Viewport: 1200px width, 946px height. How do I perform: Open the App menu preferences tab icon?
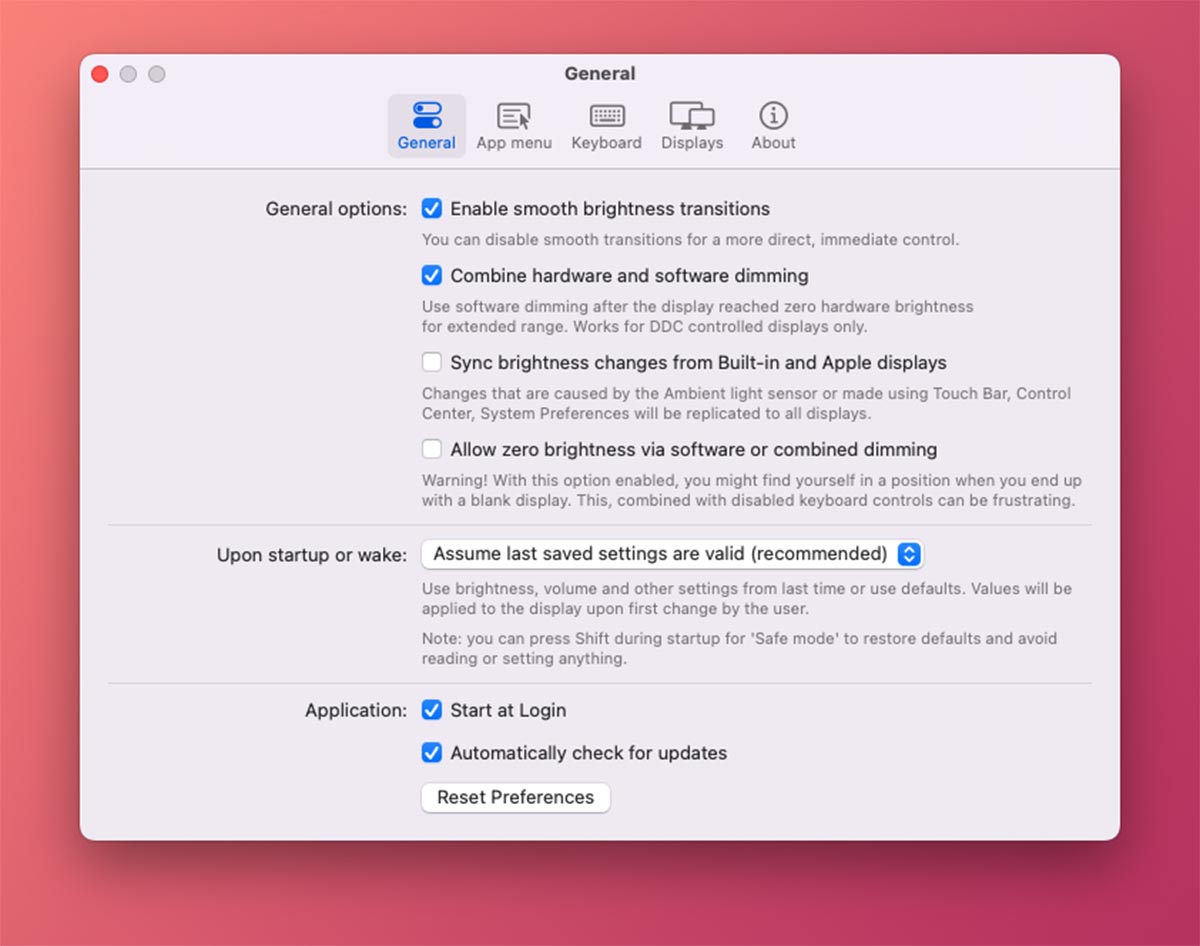point(514,116)
